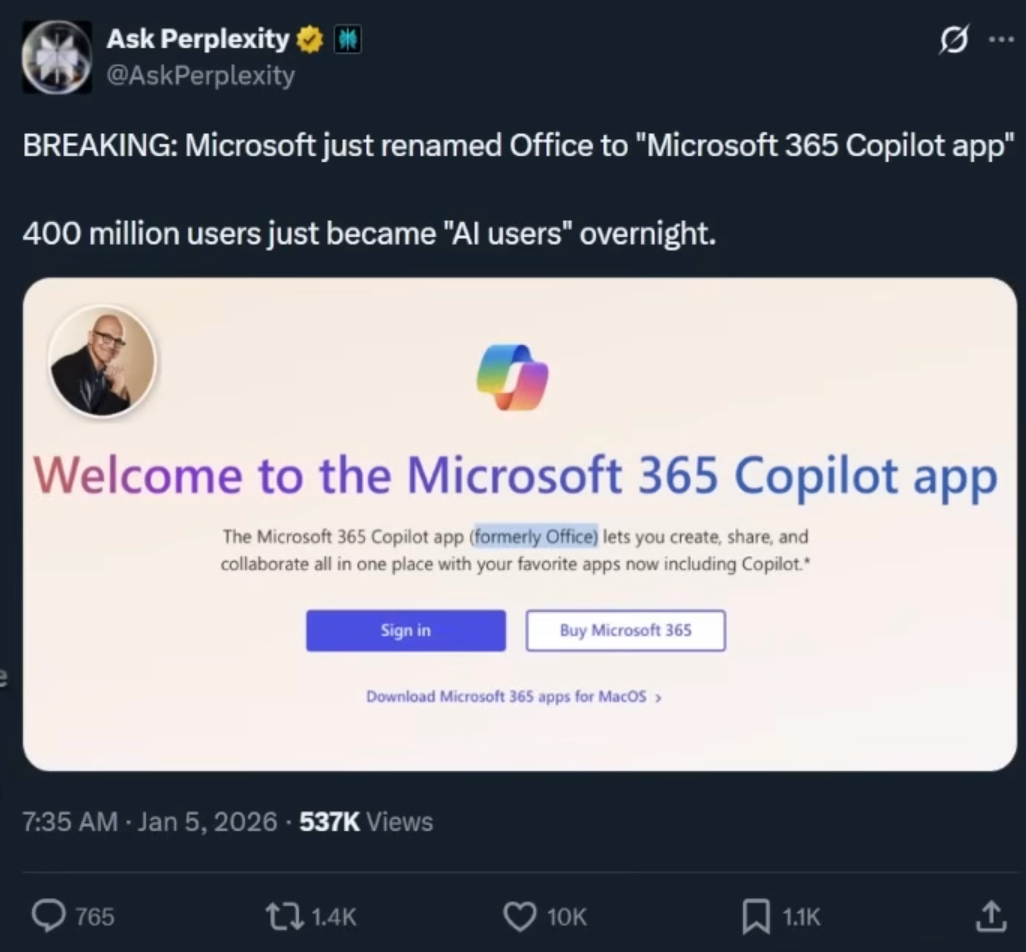Click the Buy Microsoft 365 button
Viewport: 1026px width, 952px height.
pyautogui.click(x=626, y=630)
